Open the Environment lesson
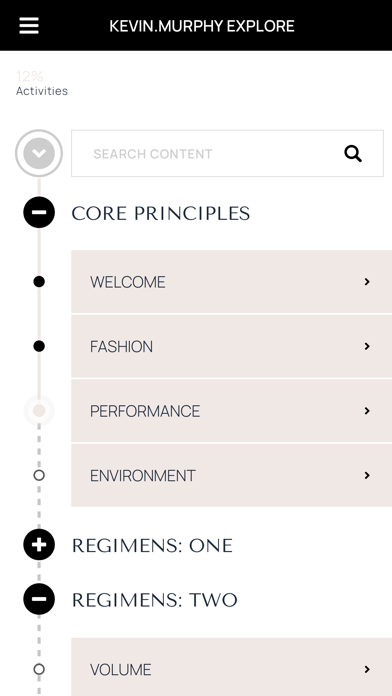The width and height of the screenshot is (392, 696). pyautogui.click(x=231, y=475)
